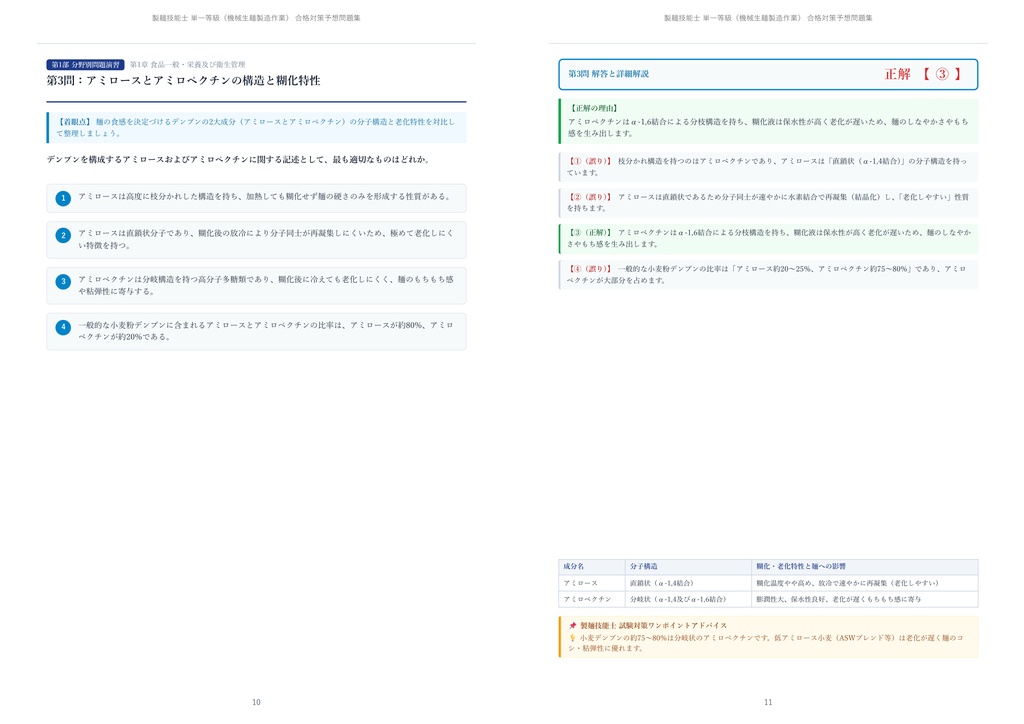Select the blue circle numbered 2
The height and width of the screenshot is (724, 1024).
click(63, 236)
